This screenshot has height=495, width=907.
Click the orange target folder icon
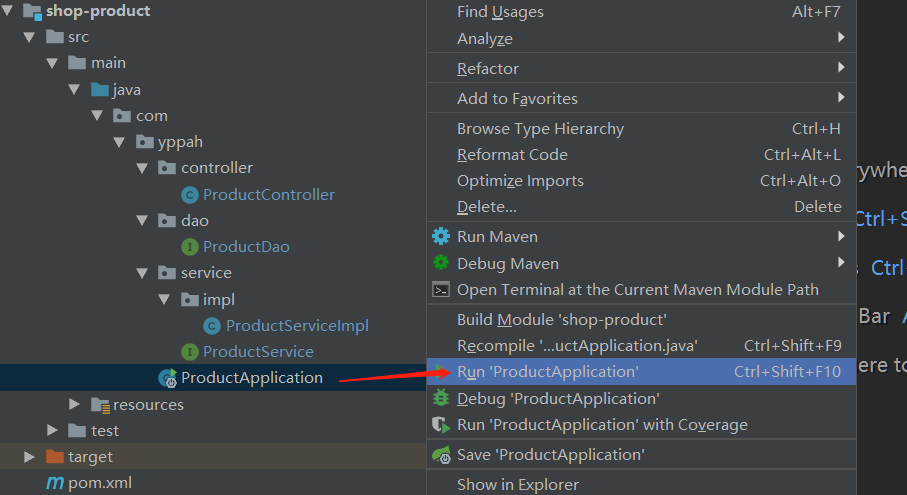(55, 457)
